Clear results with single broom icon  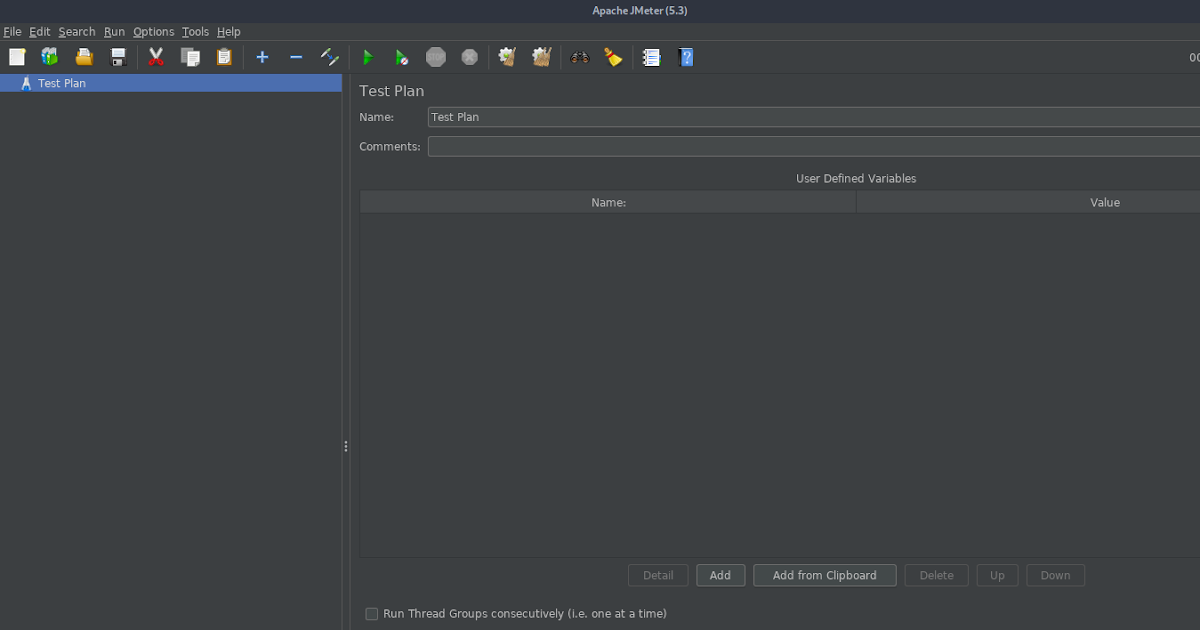pyautogui.click(x=508, y=57)
